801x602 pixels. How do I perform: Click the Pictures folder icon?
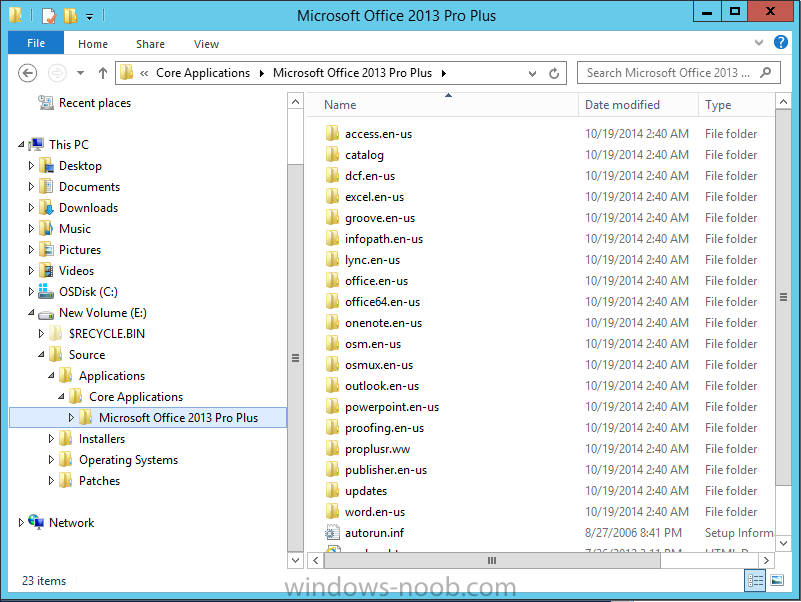point(46,249)
